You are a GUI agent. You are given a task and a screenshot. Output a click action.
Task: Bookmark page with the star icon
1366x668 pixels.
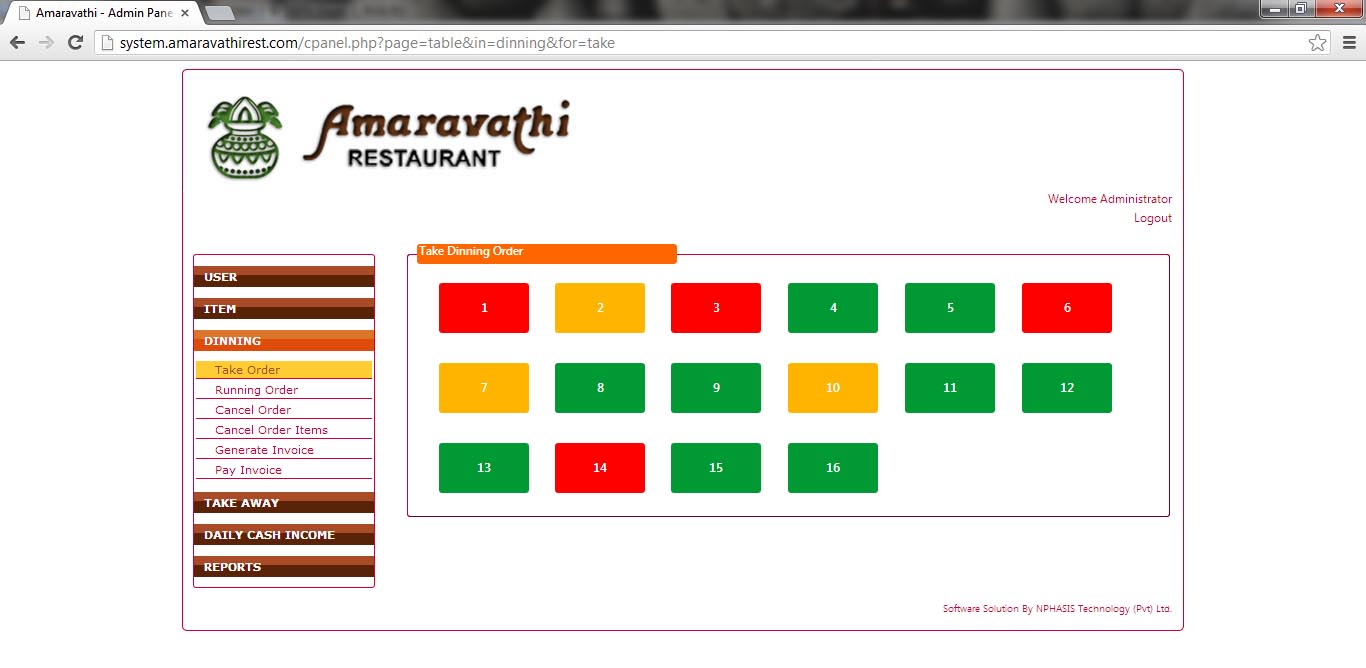[x=1317, y=43]
